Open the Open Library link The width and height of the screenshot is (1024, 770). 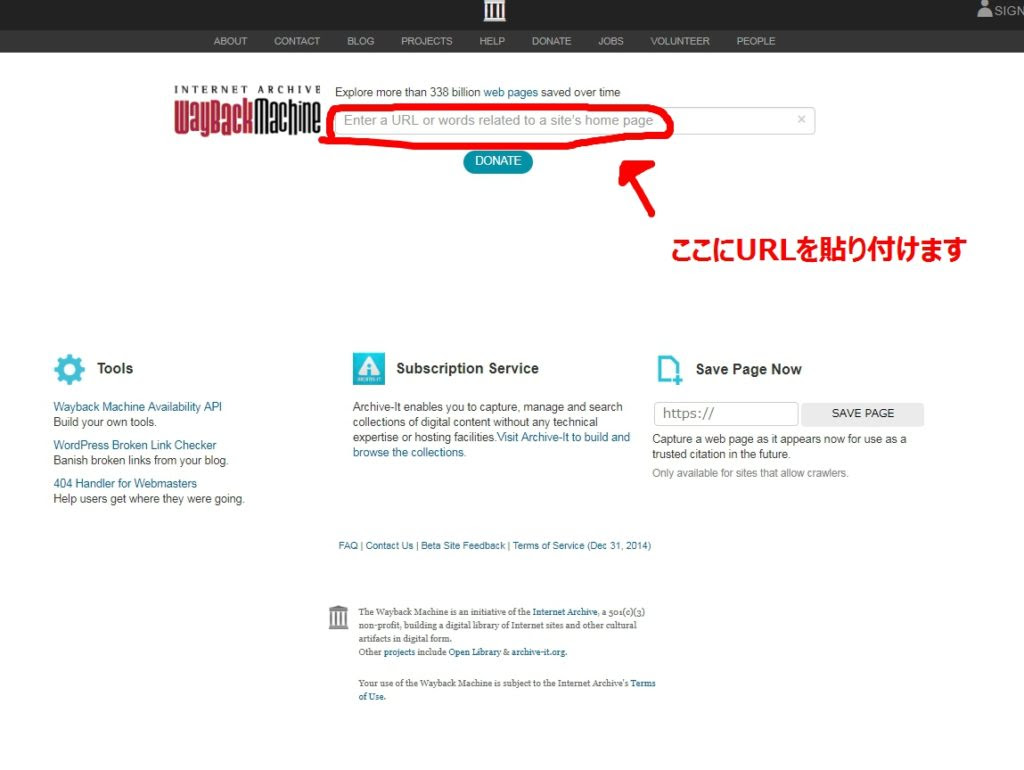tap(474, 652)
